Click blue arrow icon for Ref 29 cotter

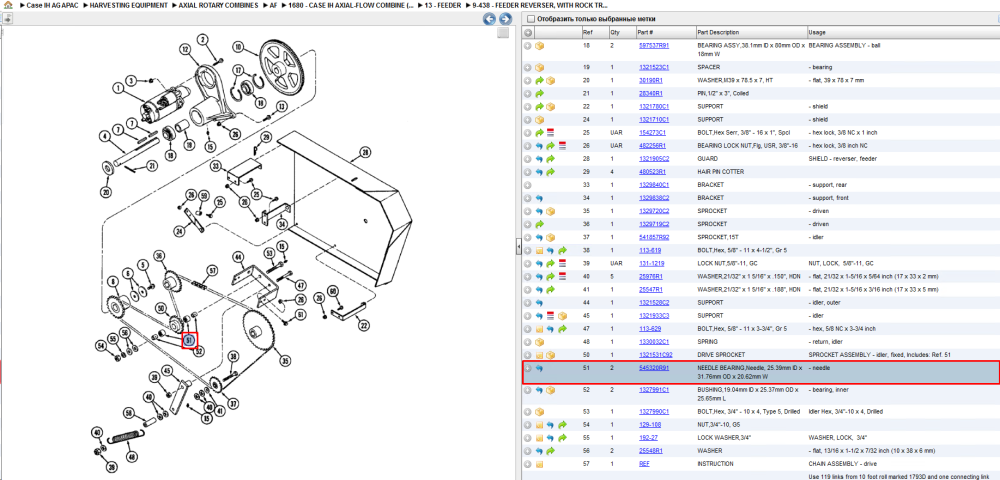(540, 172)
